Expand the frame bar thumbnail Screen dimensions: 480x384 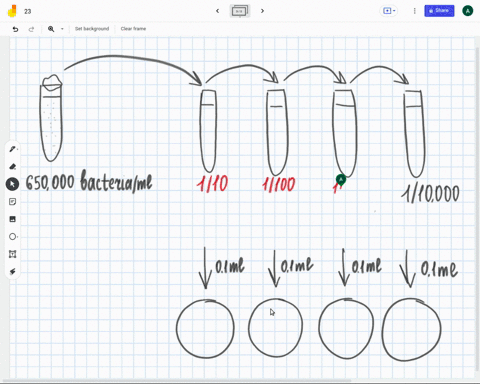pyautogui.click(x=240, y=11)
